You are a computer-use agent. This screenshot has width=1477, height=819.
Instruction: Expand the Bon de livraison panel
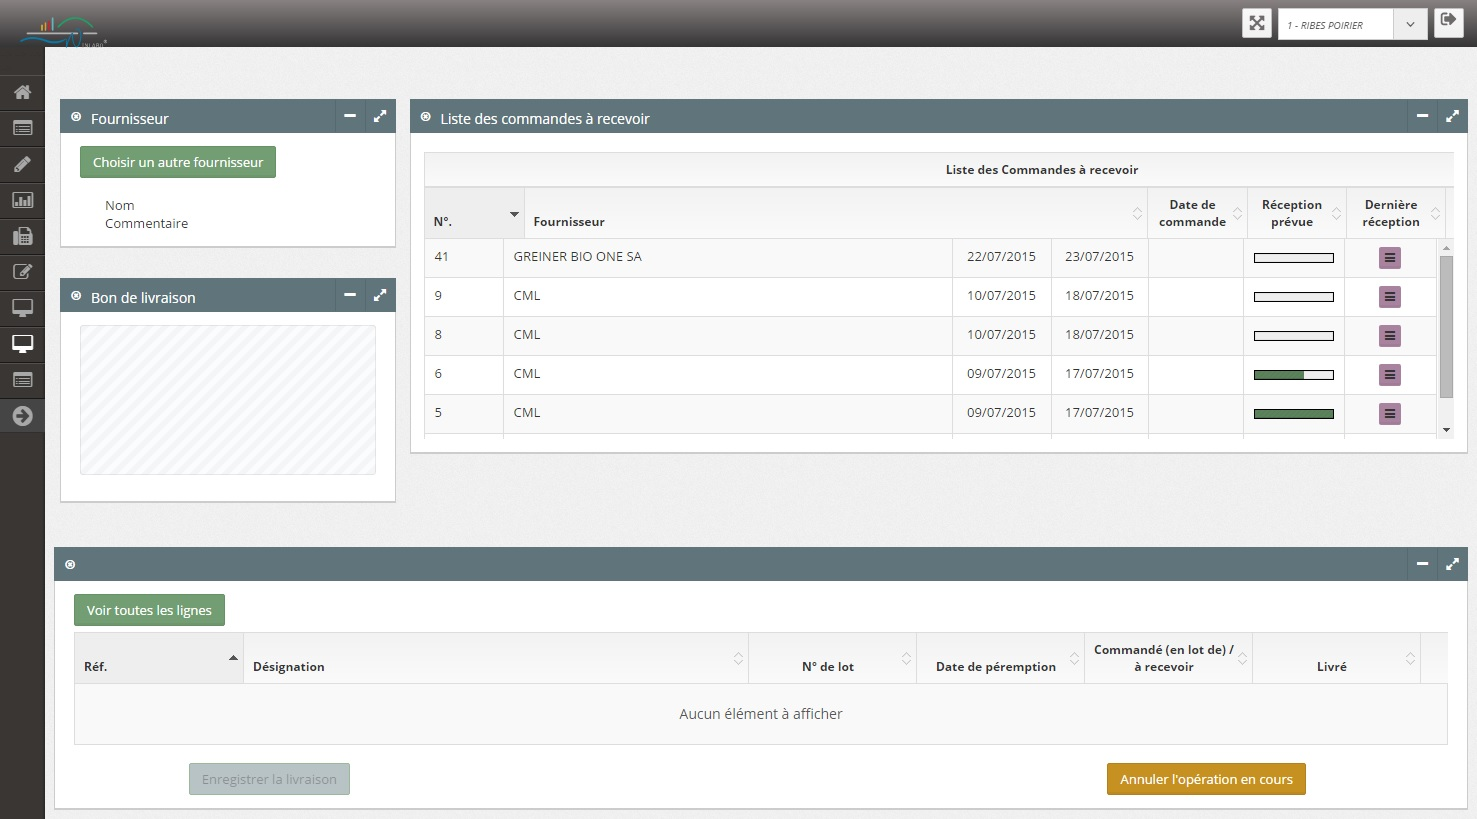coord(380,296)
